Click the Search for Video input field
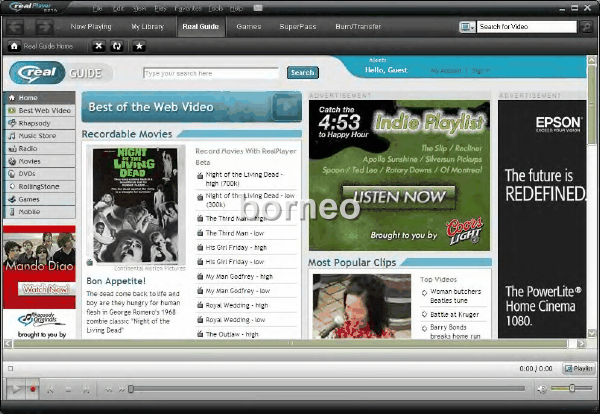Image resolution: width=600 pixels, height=414 pixels. click(527, 26)
